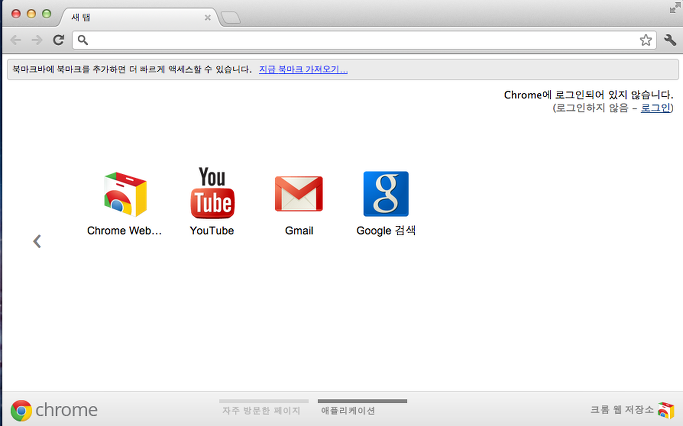Click the 지금 북마크 가져오기 link
The image size is (683, 426).
click(303, 69)
